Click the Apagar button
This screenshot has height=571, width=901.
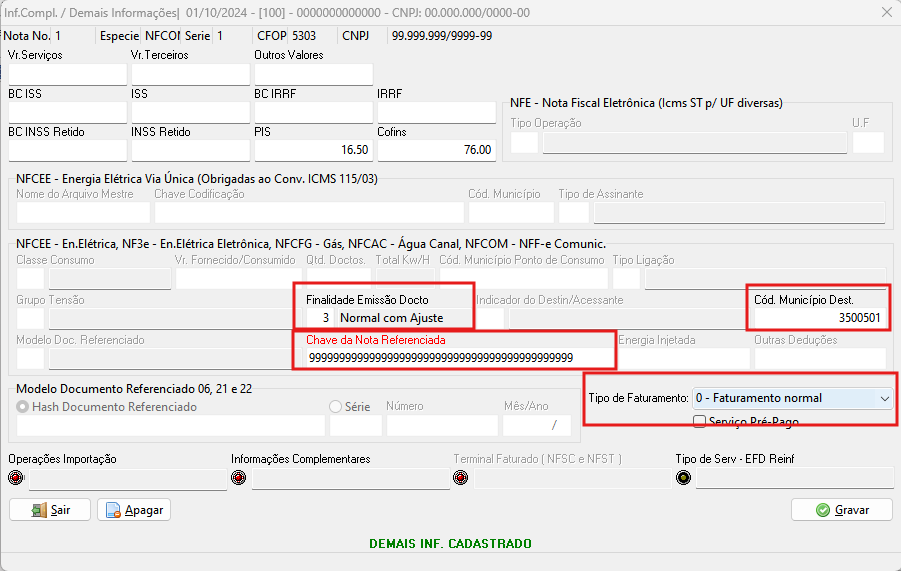pyautogui.click(x=134, y=510)
